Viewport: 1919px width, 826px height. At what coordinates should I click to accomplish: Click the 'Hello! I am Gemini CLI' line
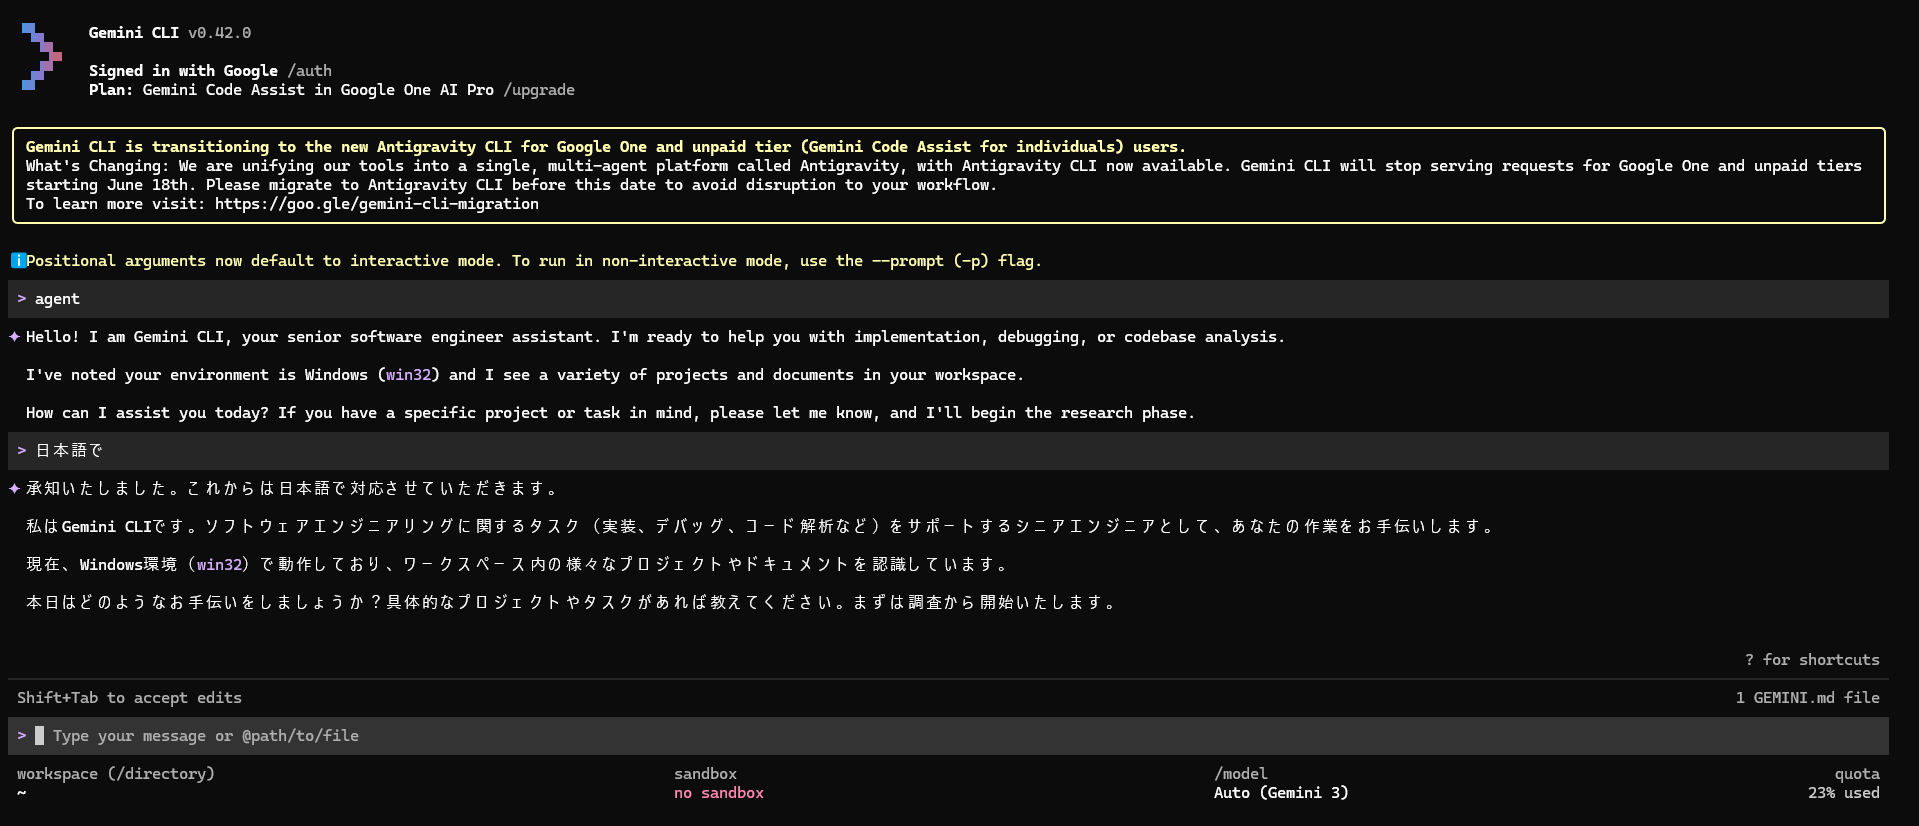point(655,337)
